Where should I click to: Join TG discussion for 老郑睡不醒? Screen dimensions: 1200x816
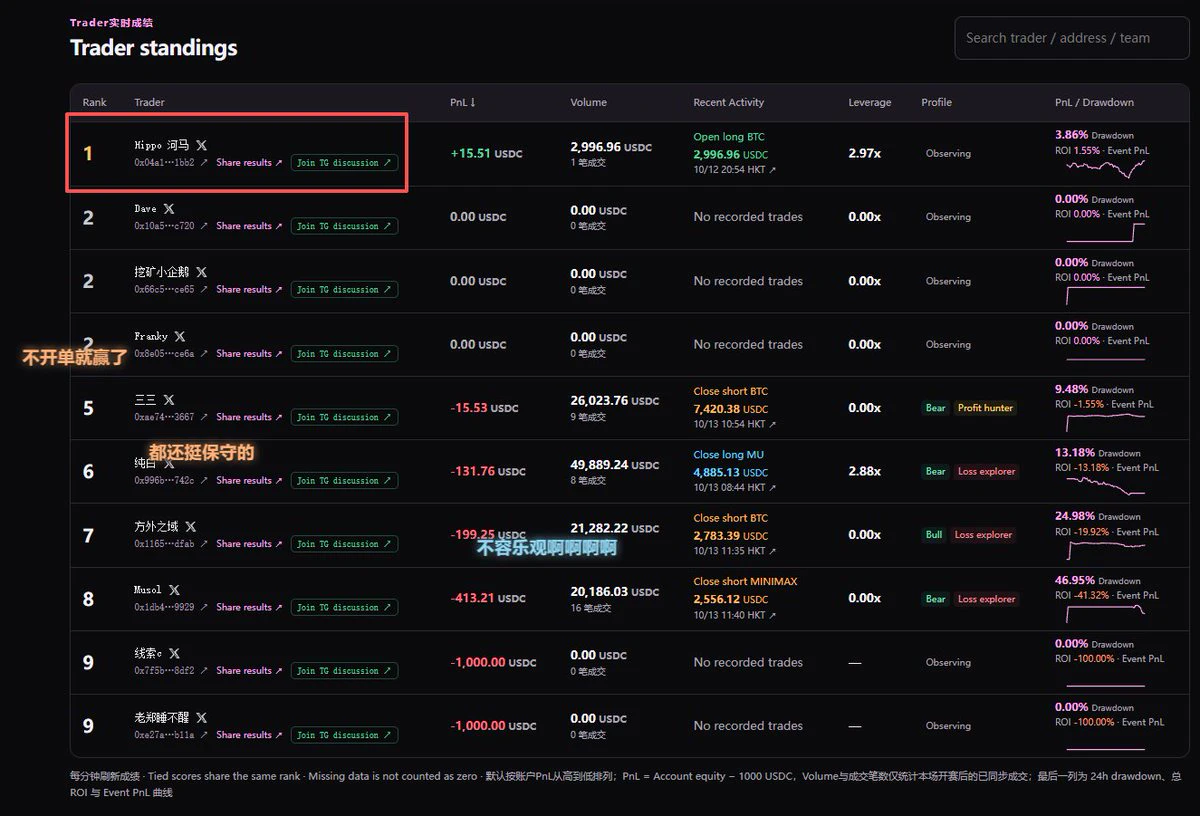(344, 735)
